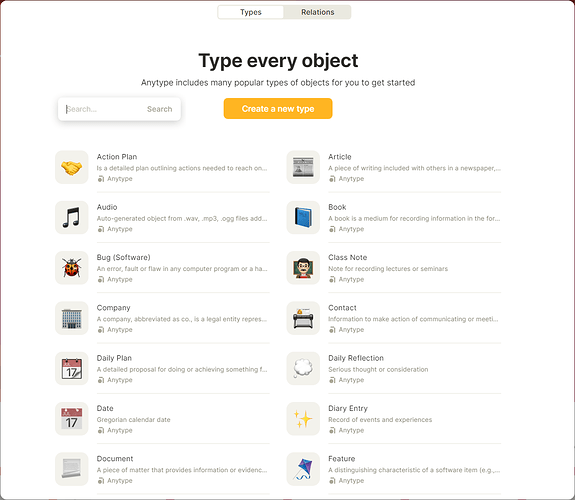Open the Document type title
The width and height of the screenshot is (575, 500).
pyautogui.click(x=115, y=459)
